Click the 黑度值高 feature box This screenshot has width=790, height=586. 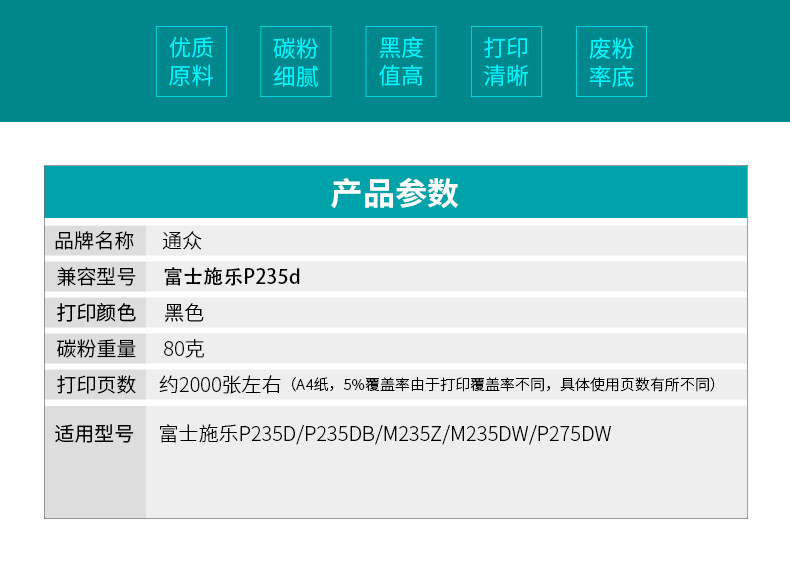pyautogui.click(x=401, y=61)
